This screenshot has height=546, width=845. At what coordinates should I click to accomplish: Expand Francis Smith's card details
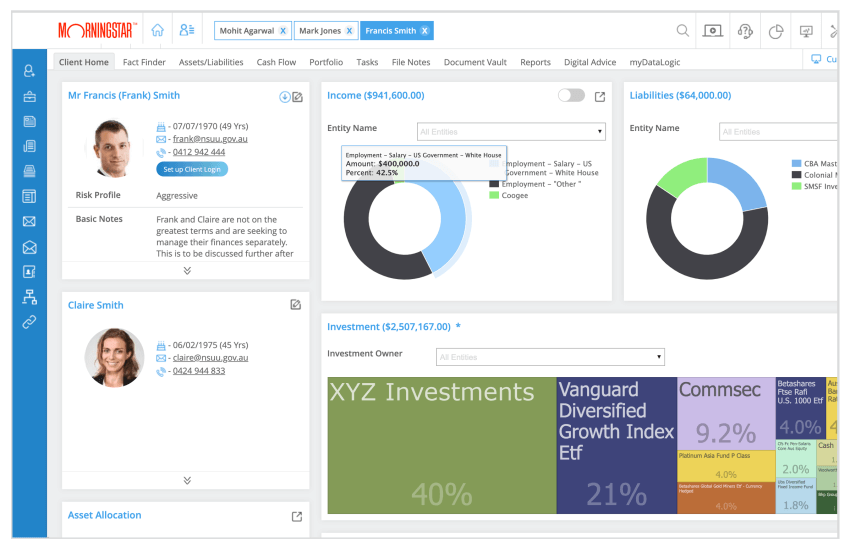pyautogui.click(x=187, y=271)
